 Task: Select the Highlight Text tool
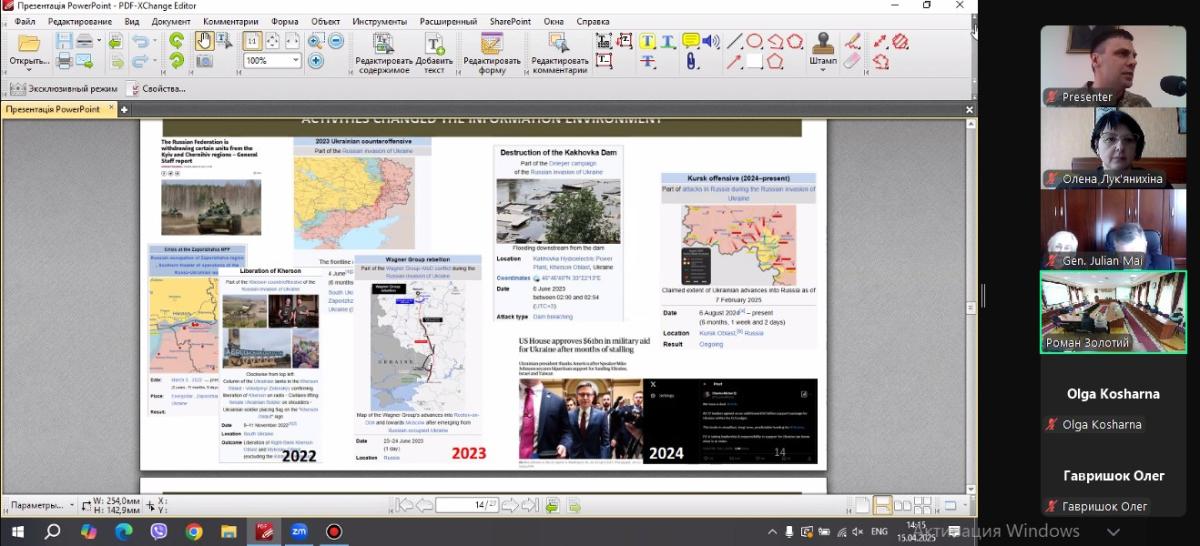(x=647, y=41)
